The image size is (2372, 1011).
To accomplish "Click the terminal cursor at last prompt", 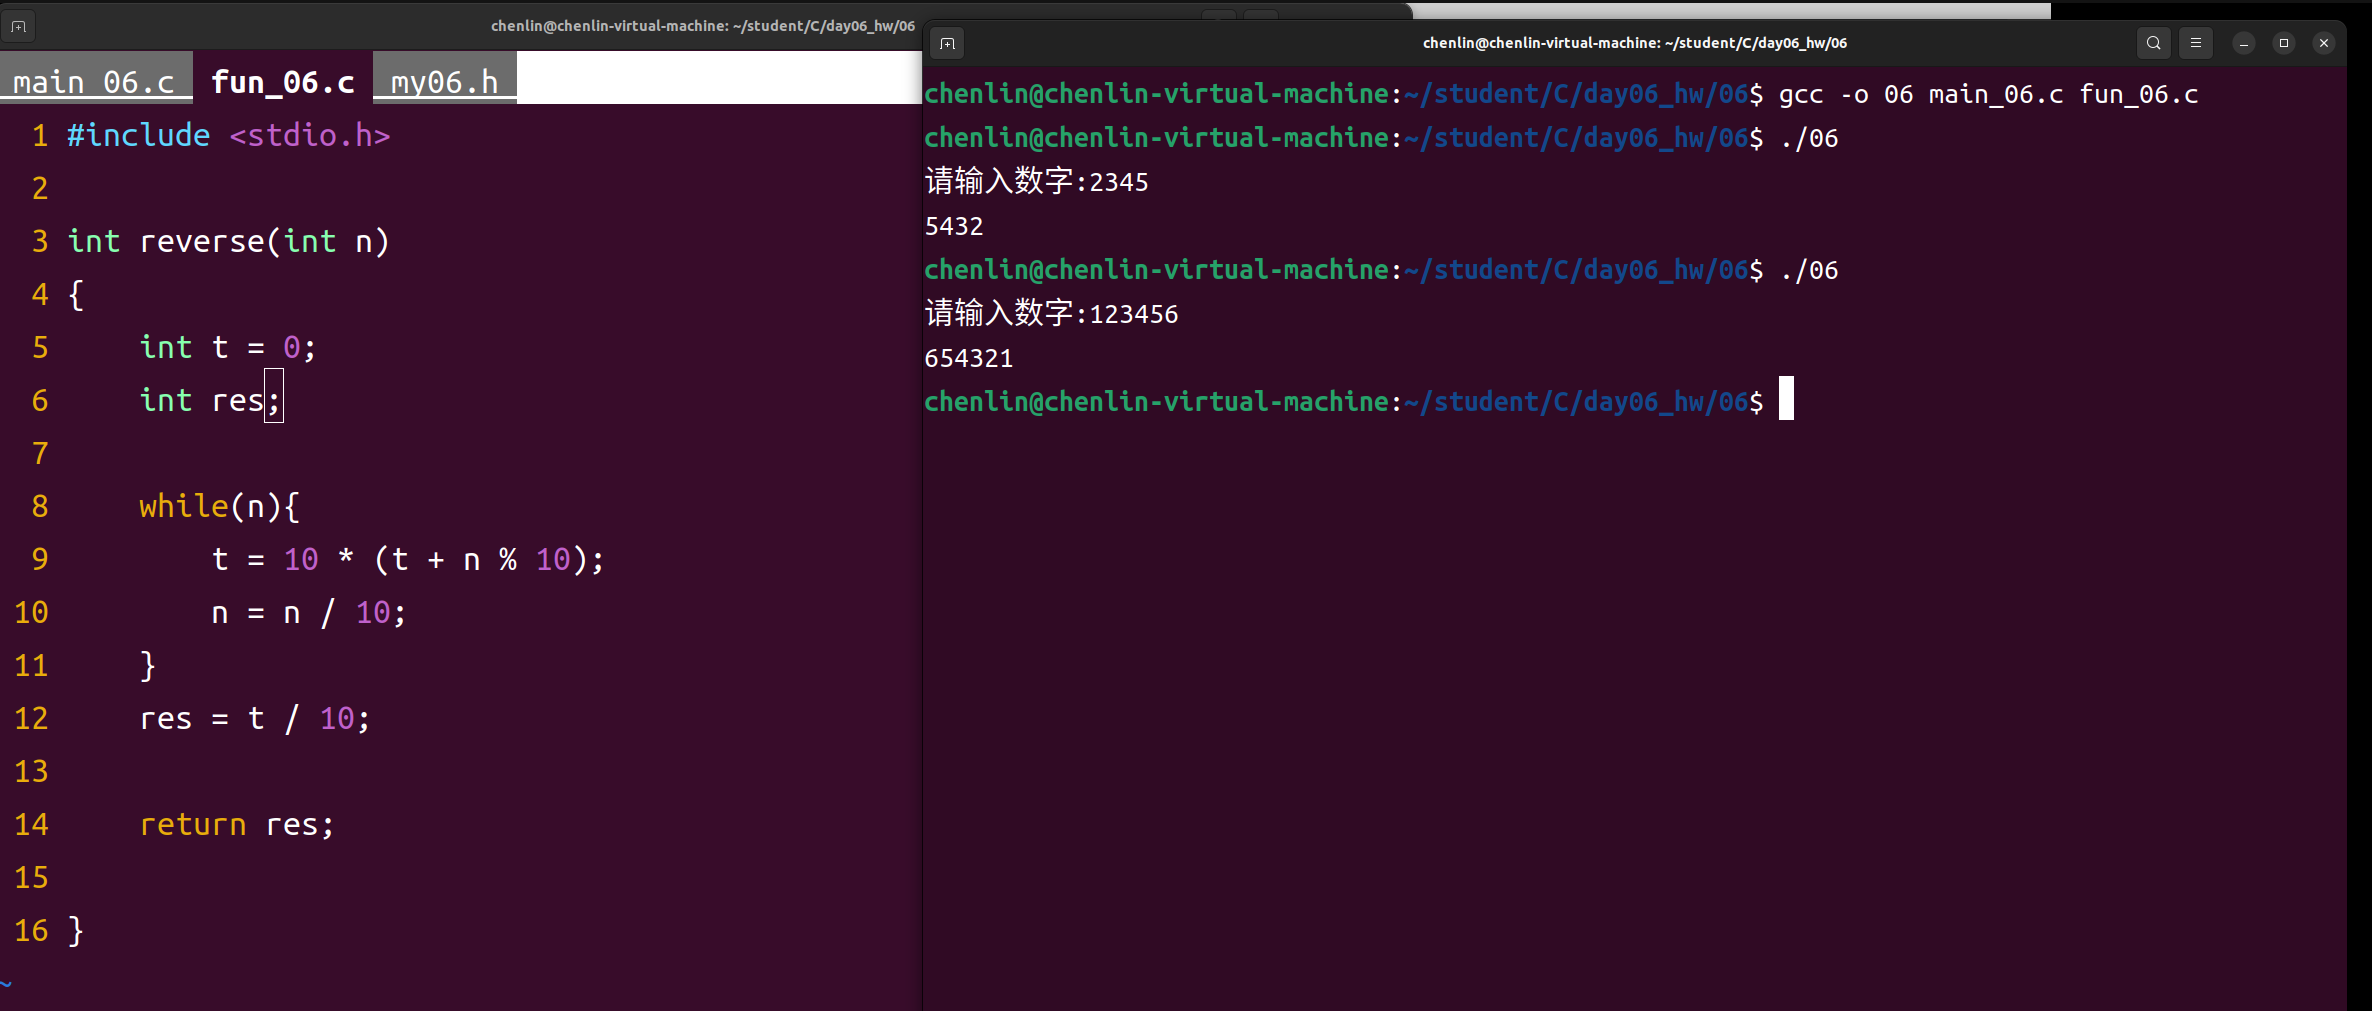I will point(1786,398).
